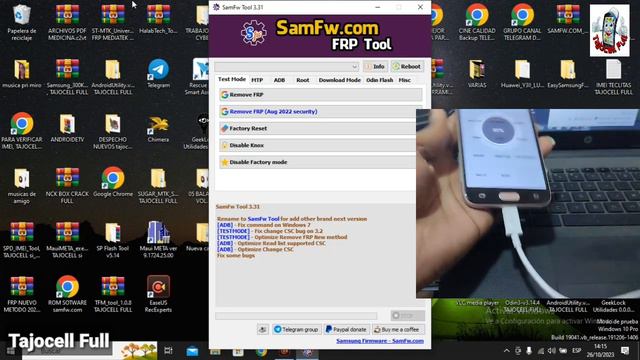This screenshot has height=360, width=640.
Task: Open the PARA VERIFICAR IMEI Chrome shortcut
Action: (x=21, y=131)
